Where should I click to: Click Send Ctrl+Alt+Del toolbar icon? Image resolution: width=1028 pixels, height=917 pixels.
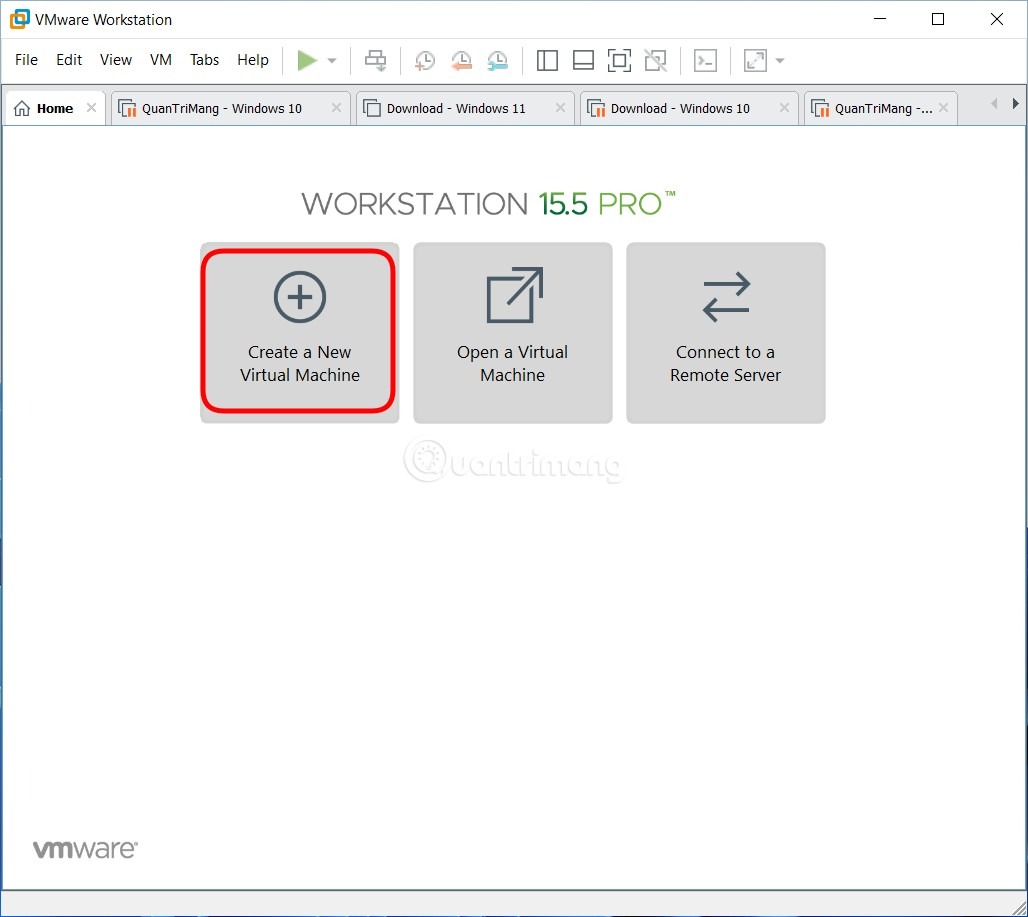point(376,60)
